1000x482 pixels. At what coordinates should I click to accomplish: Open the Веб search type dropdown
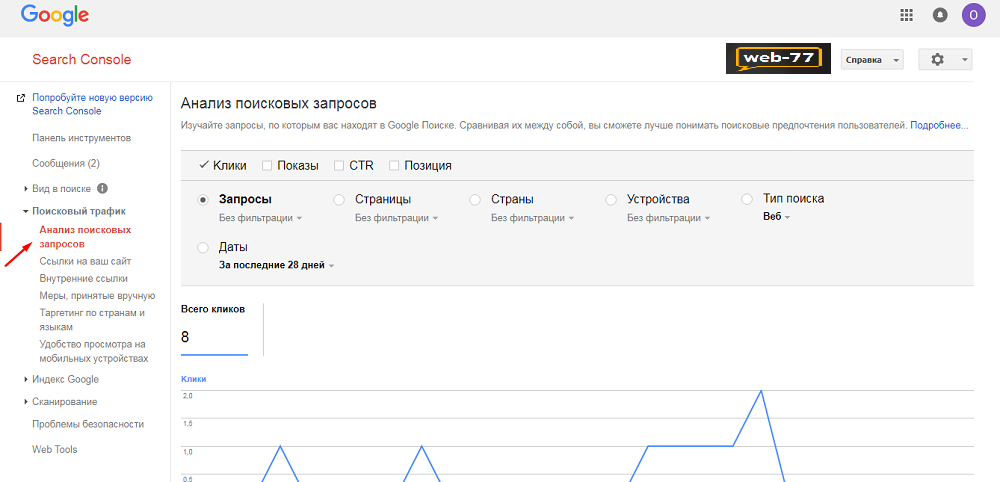click(776, 217)
